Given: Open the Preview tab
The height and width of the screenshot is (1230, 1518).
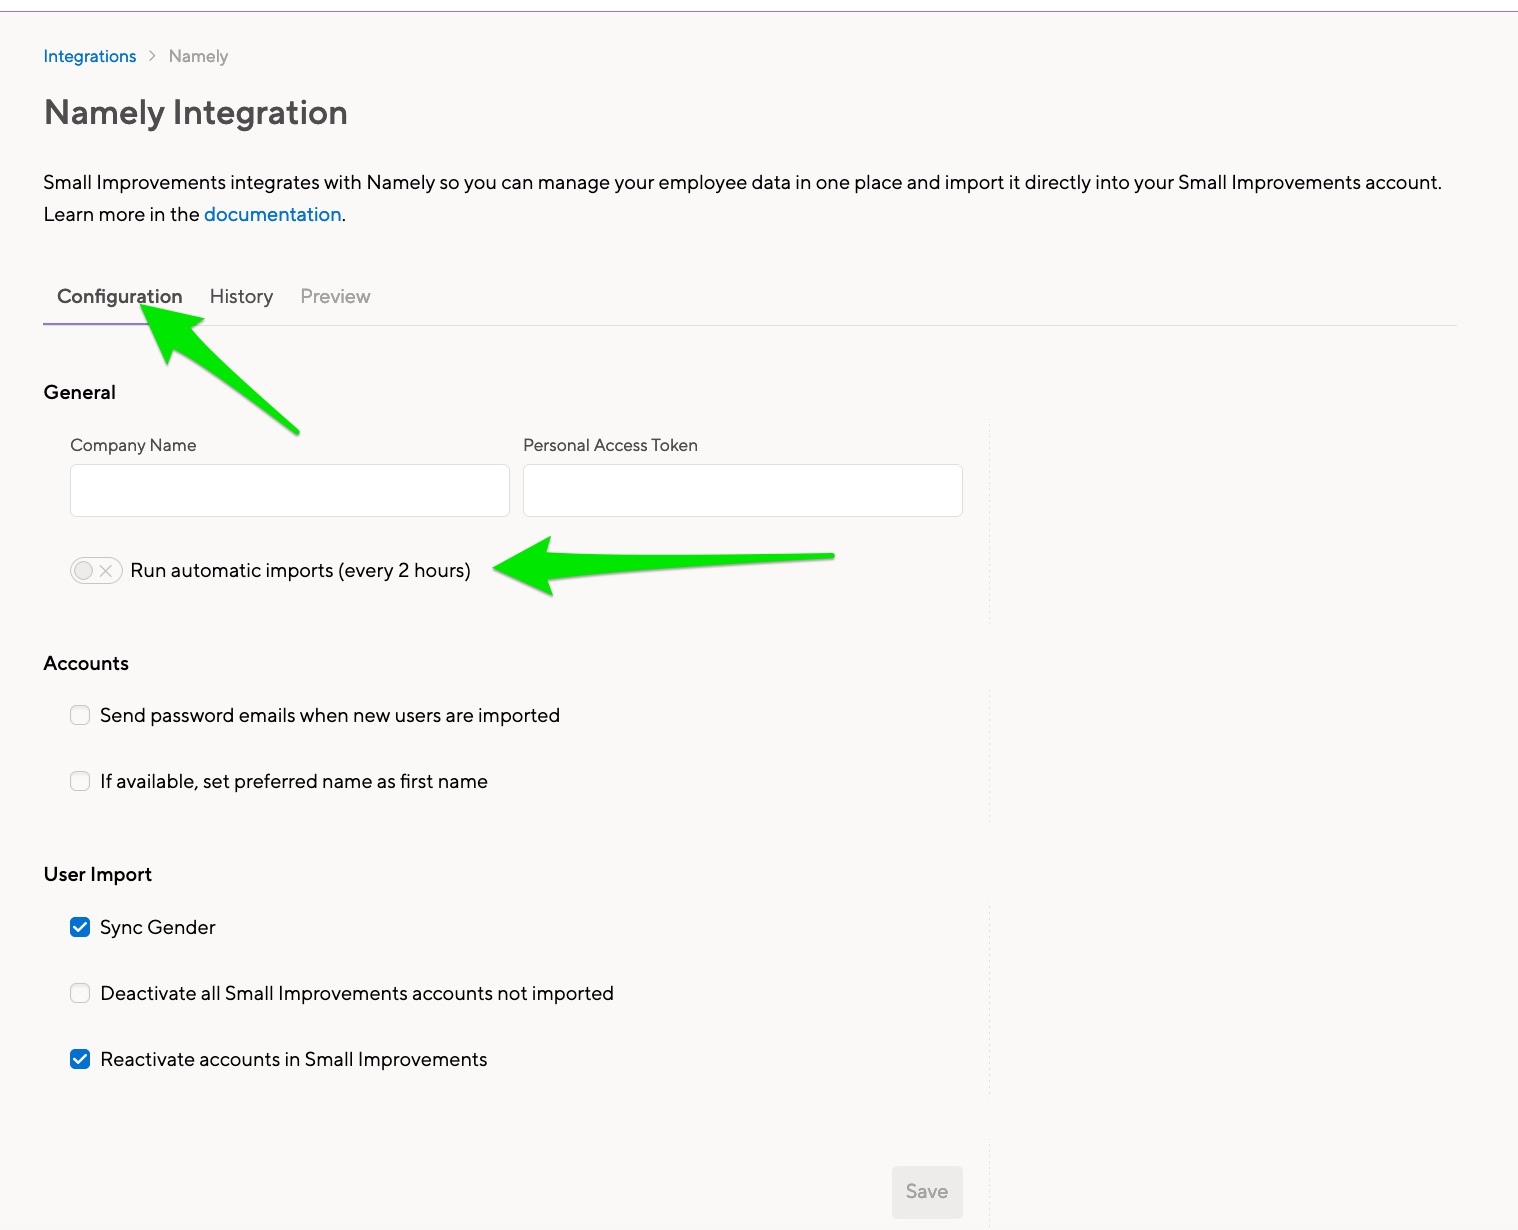Looking at the screenshot, I should coord(334,296).
